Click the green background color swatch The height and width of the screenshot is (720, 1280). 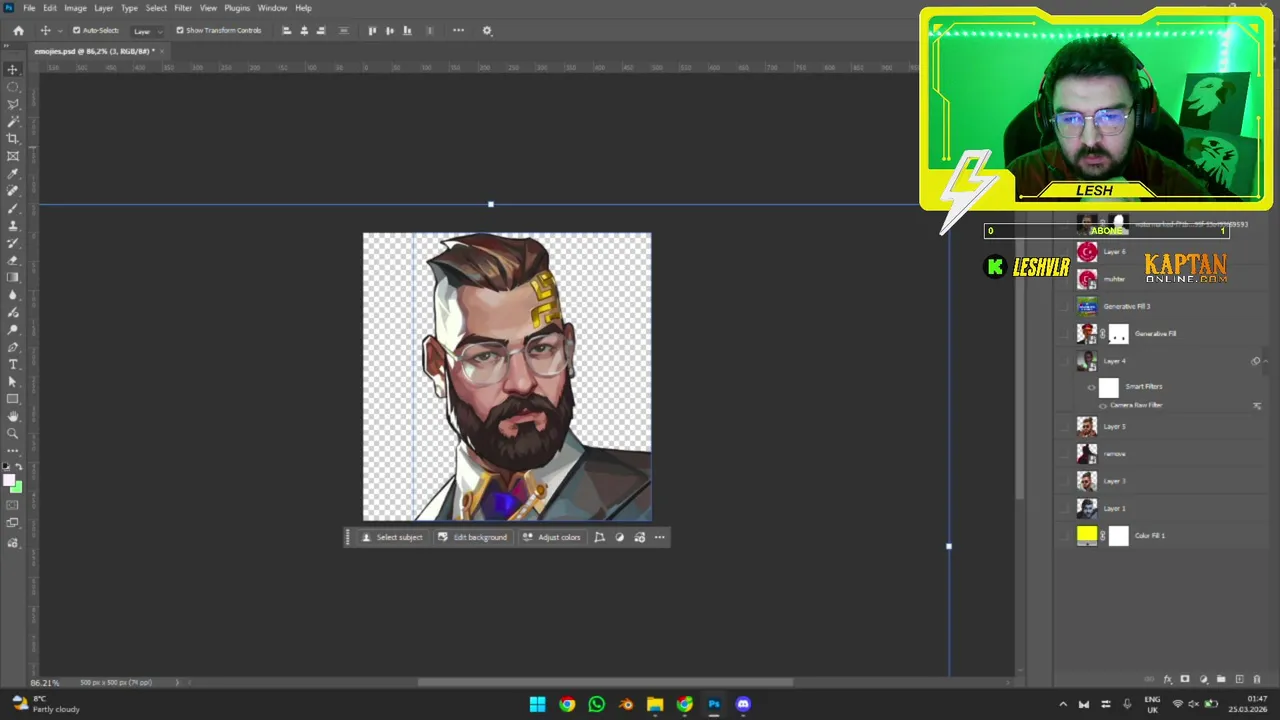tap(15, 487)
